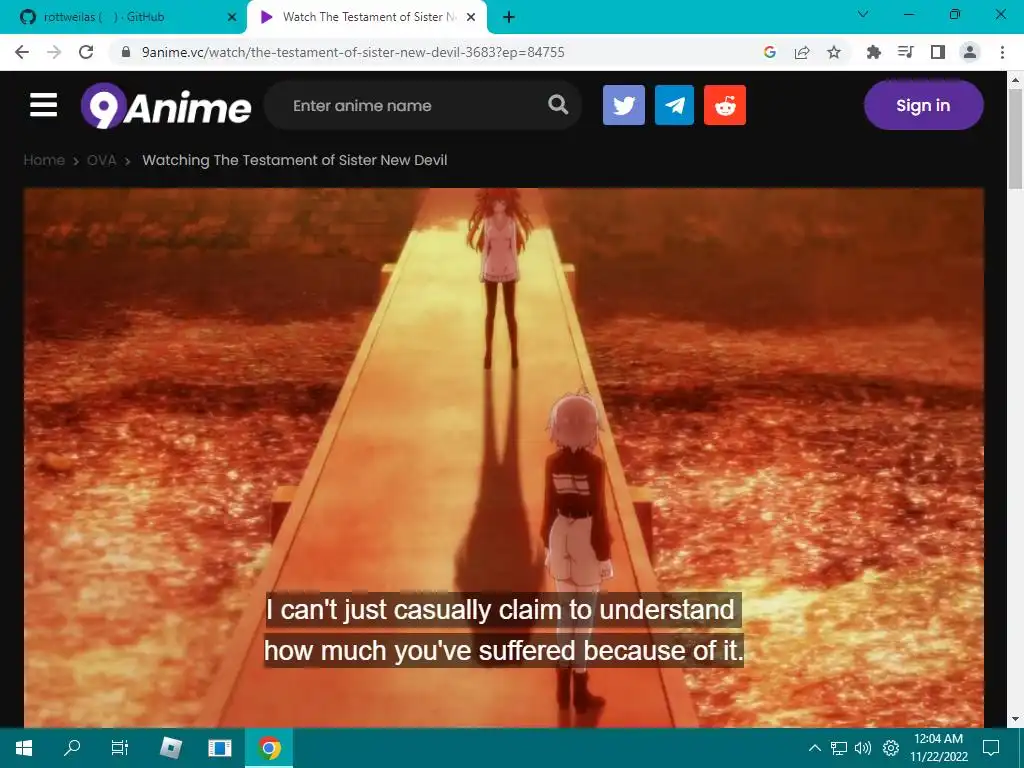
Task: Bookmark this page with star icon
Action: point(834,52)
